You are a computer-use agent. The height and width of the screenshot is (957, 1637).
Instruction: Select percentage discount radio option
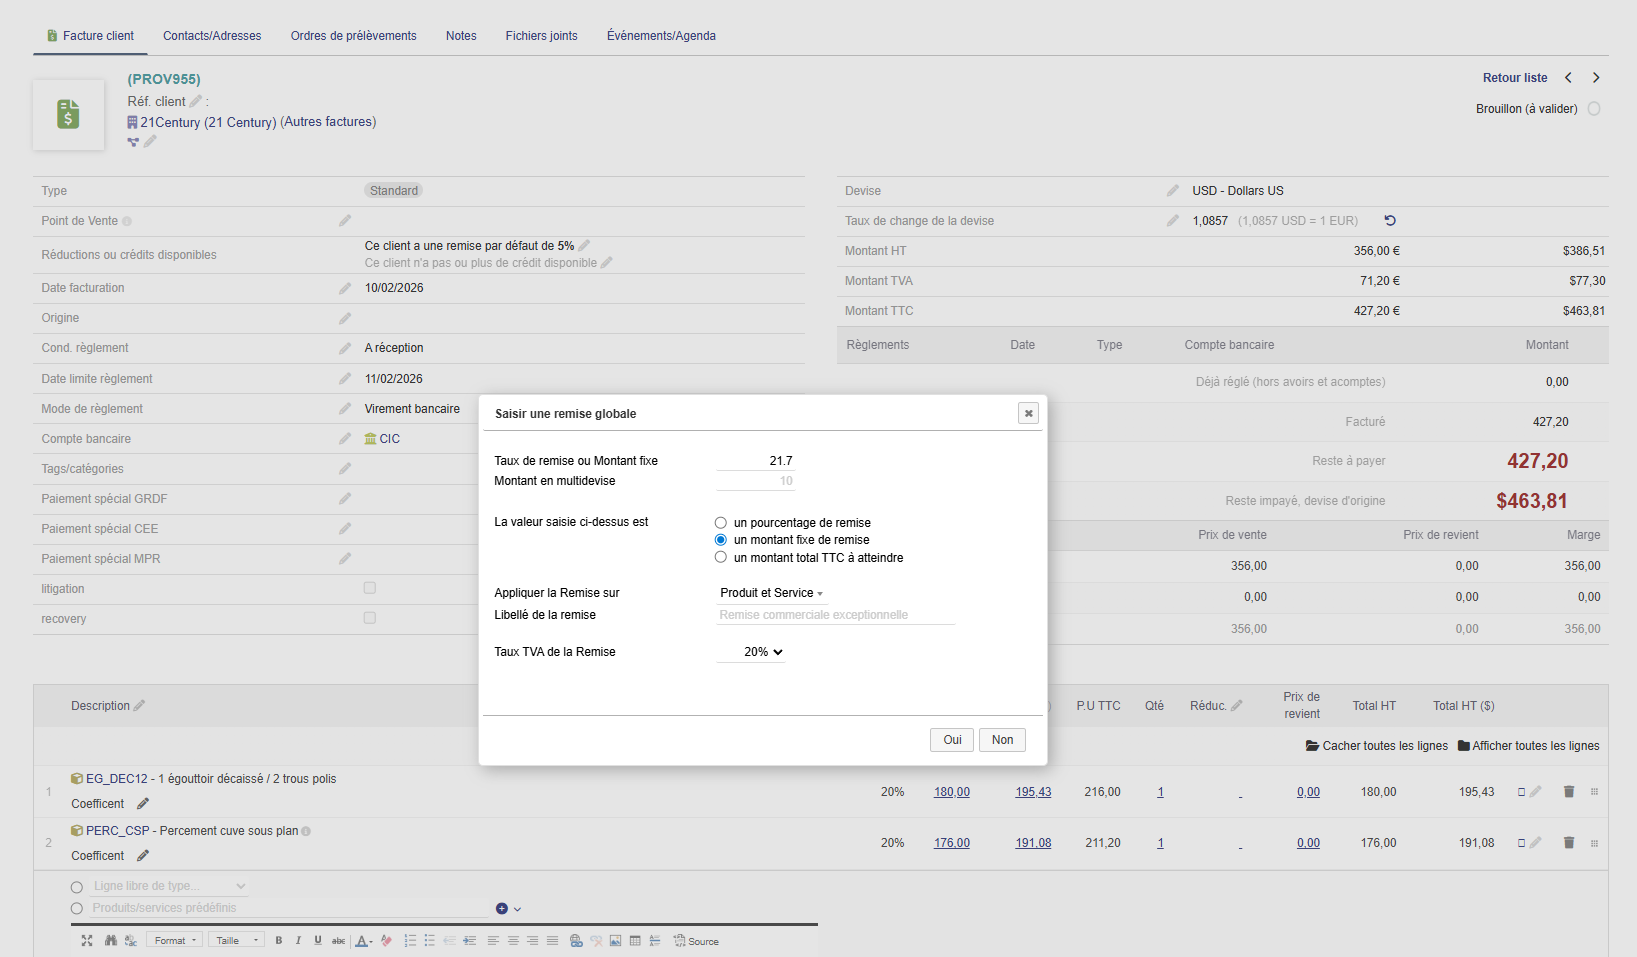tap(721, 523)
